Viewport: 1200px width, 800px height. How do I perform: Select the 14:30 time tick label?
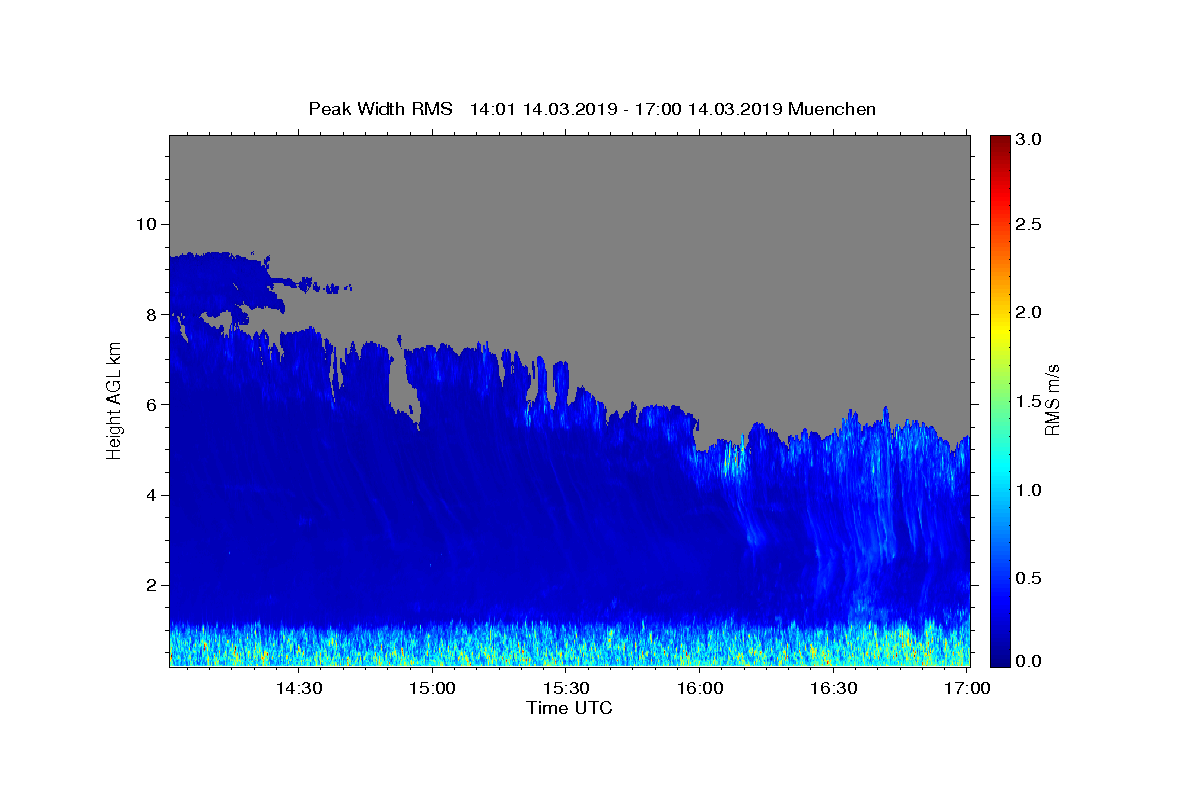tap(298, 688)
